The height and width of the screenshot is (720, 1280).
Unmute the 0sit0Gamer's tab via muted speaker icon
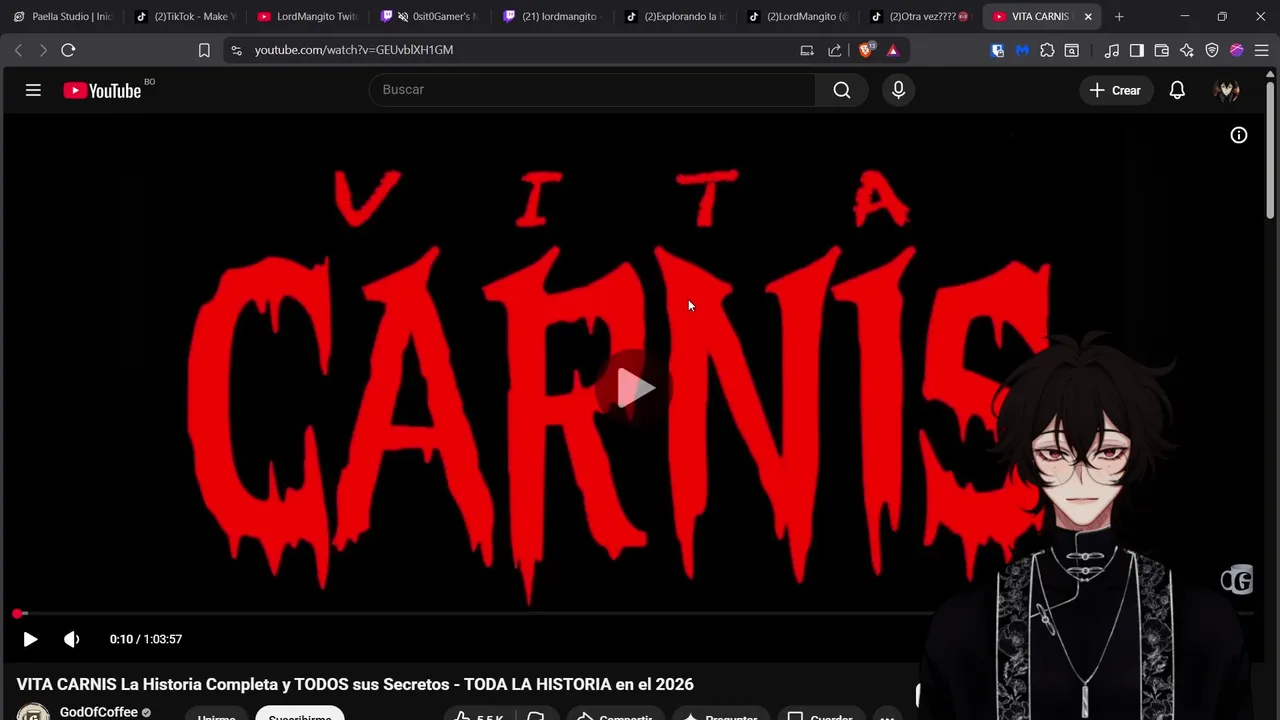click(402, 17)
